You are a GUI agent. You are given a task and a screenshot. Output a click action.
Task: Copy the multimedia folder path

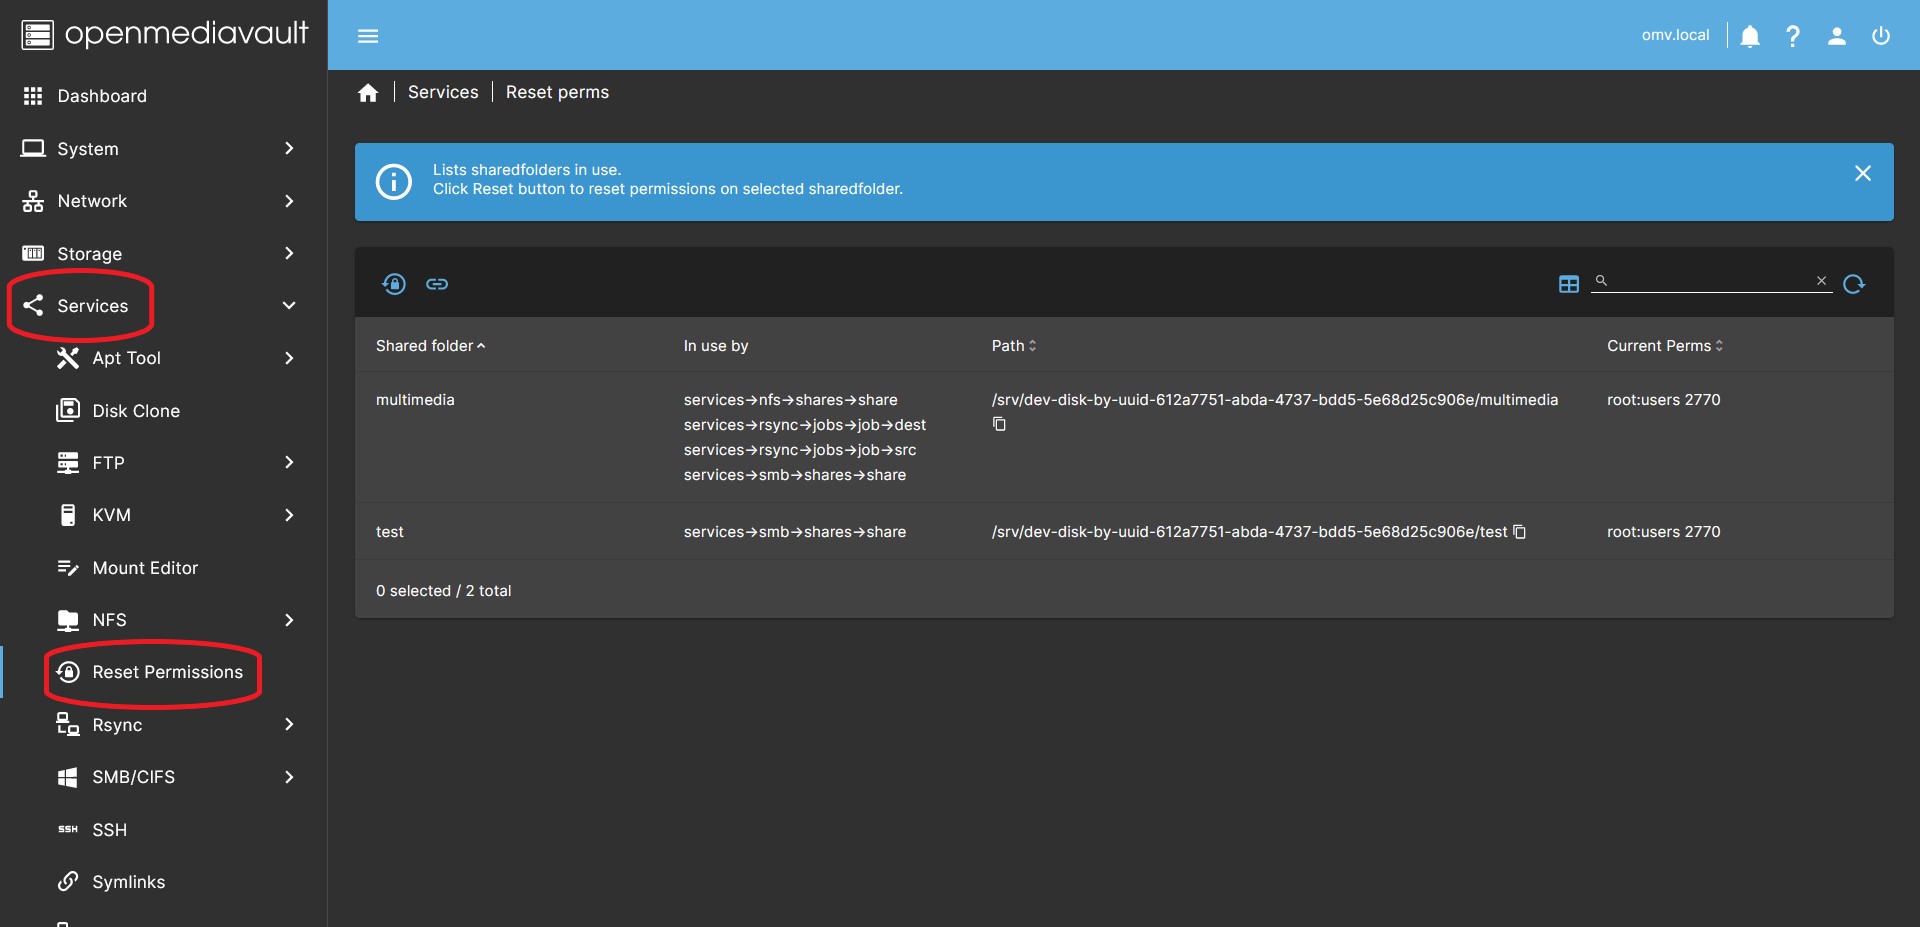coord(999,424)
